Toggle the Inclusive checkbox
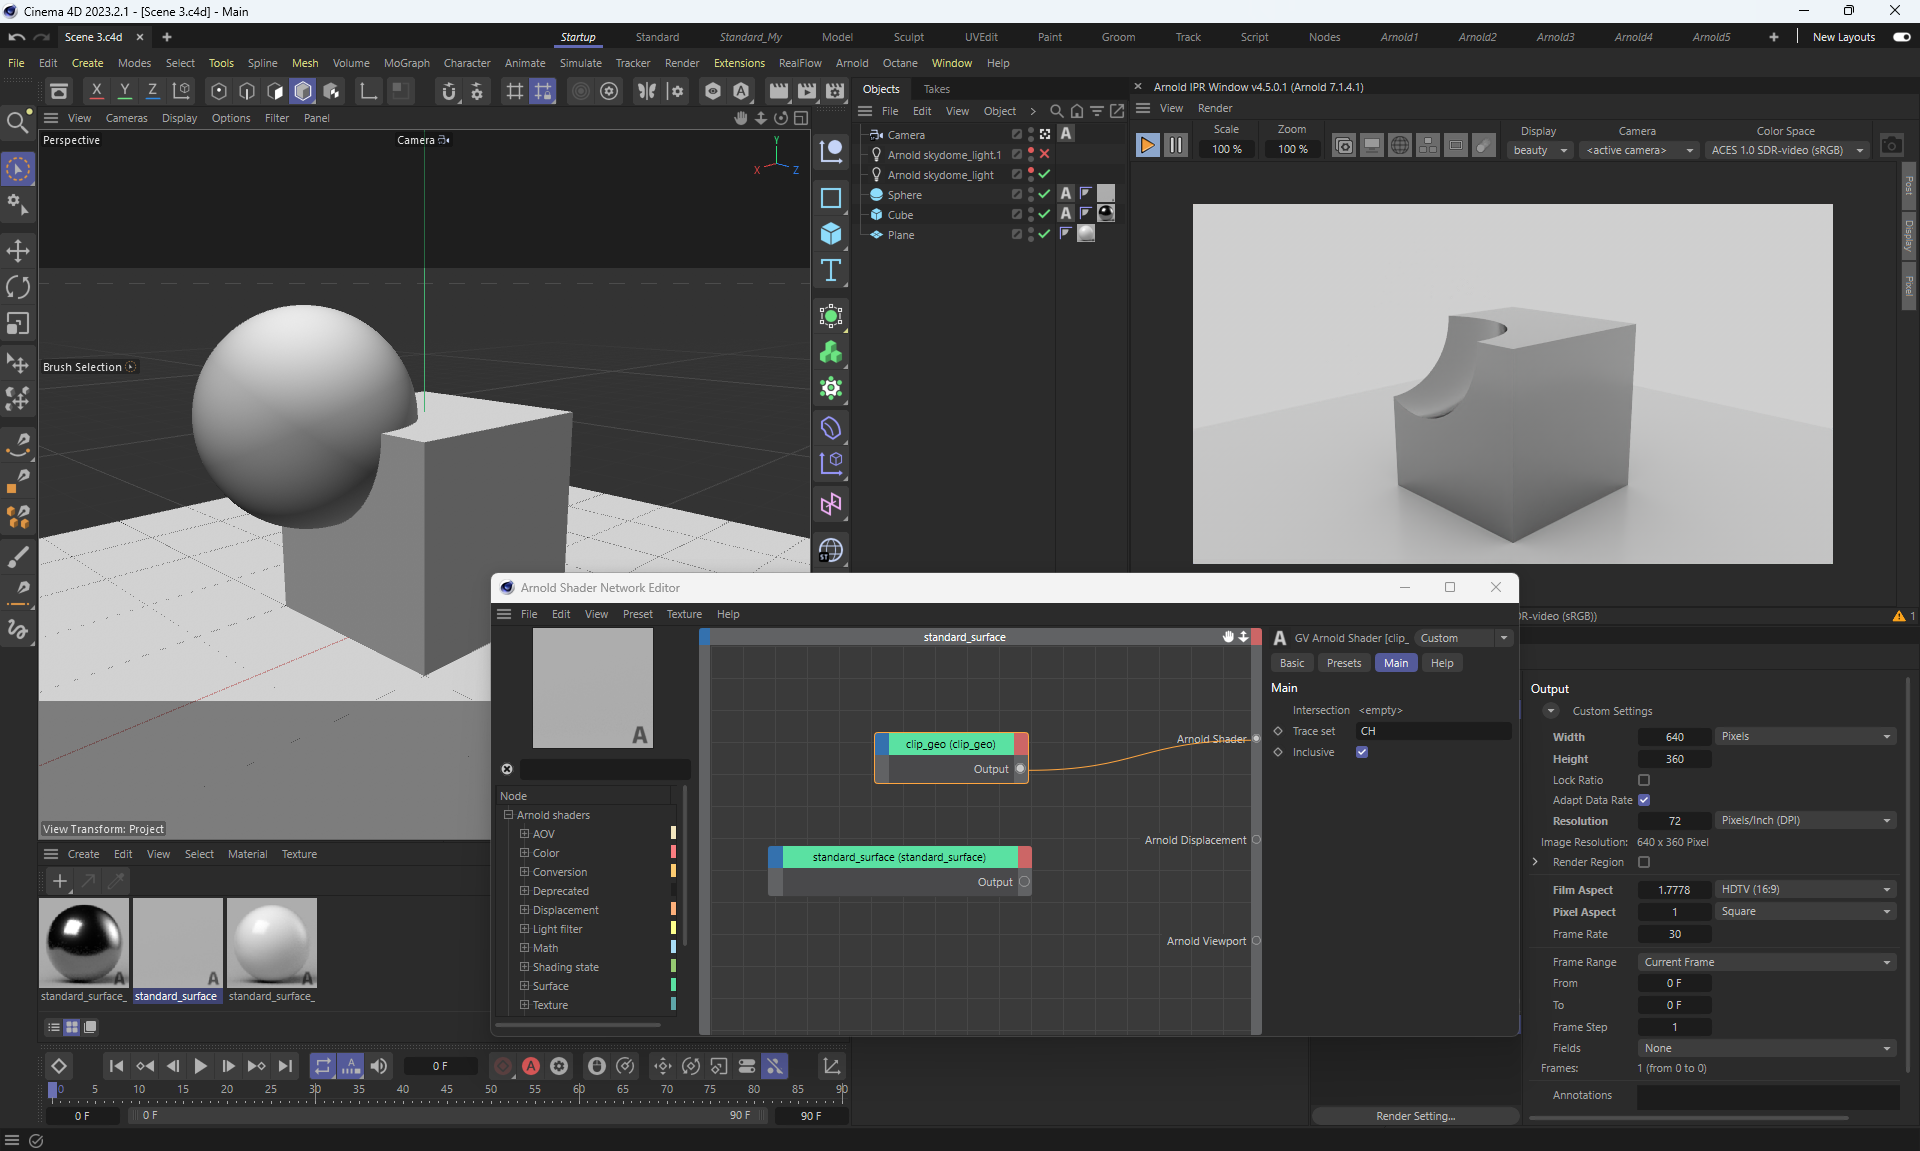This screenshot has width=1920, height=1151. pyautogui.click(x=1362, y=752)
